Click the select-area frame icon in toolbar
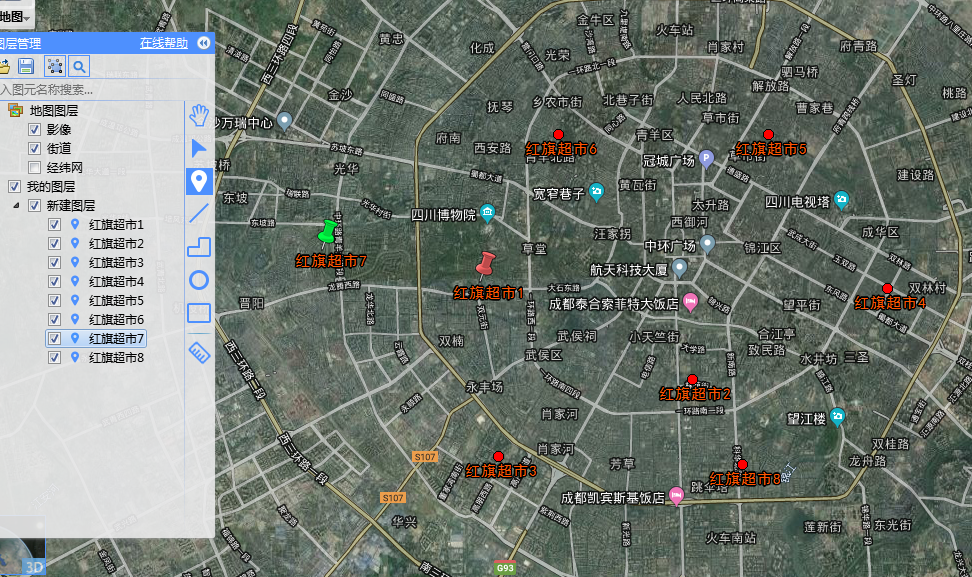 point(55,66)
